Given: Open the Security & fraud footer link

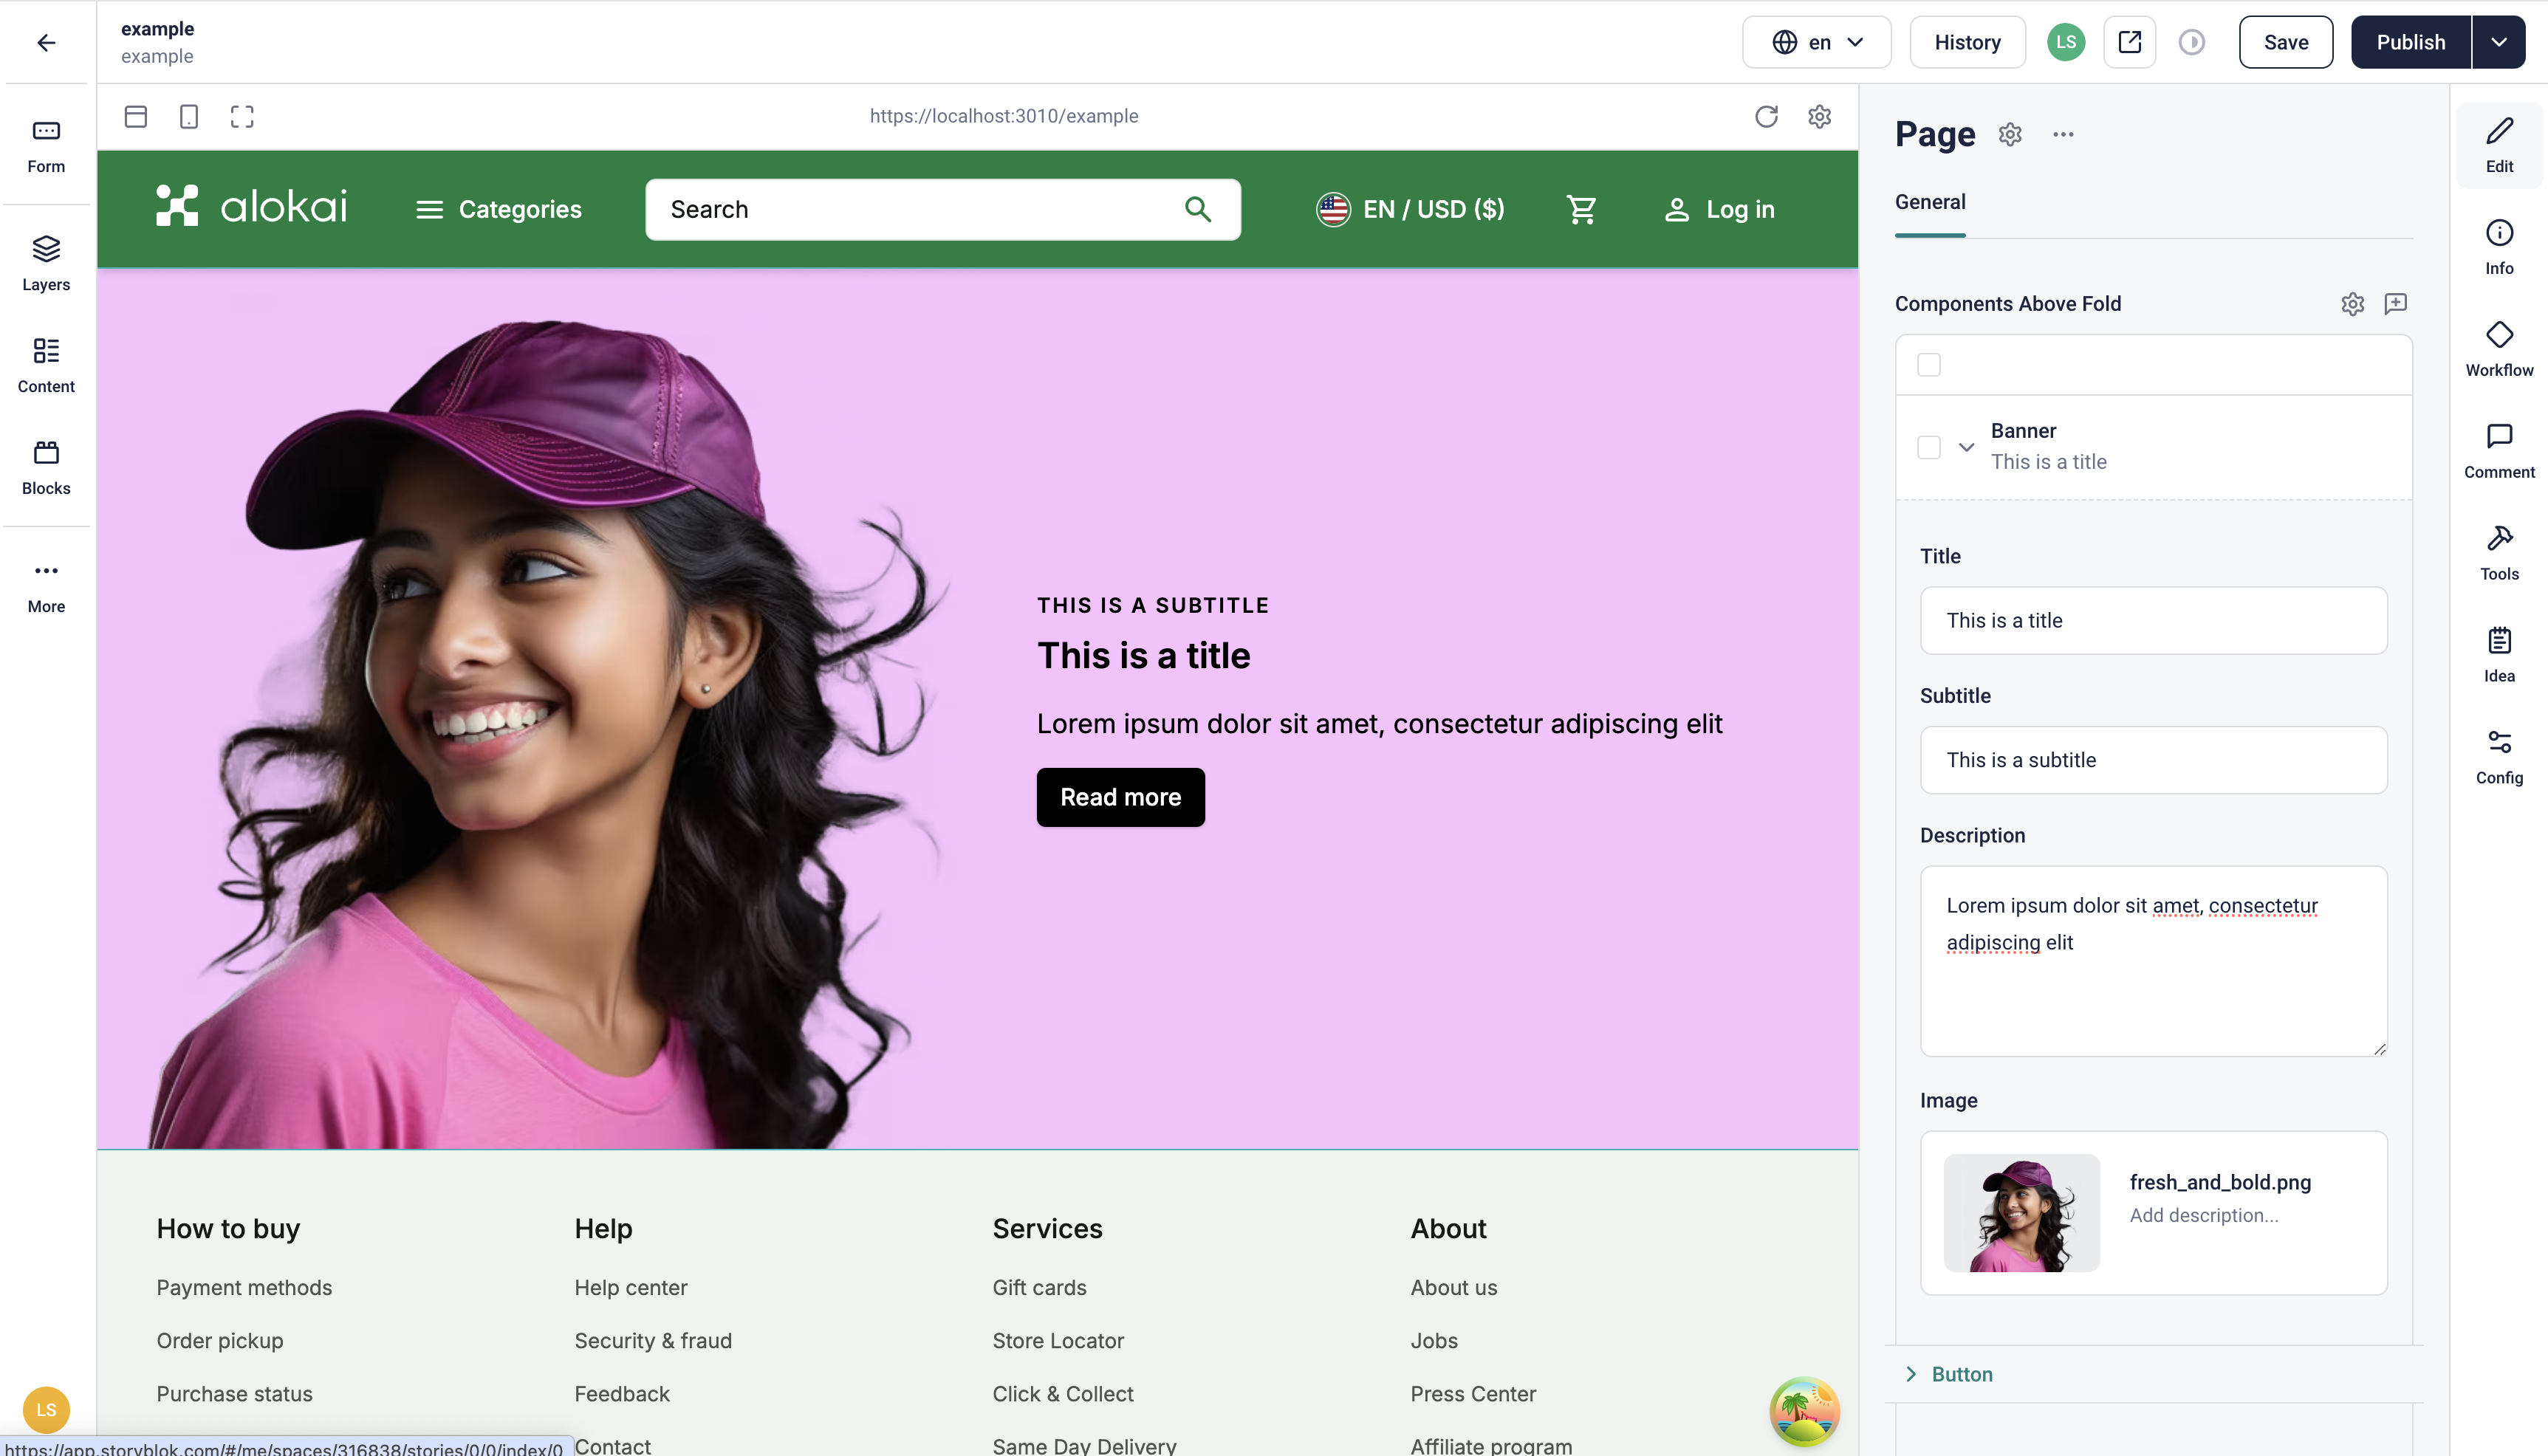Looking at the screenshot, I should pyautogui.click(x=653, y=1341).
